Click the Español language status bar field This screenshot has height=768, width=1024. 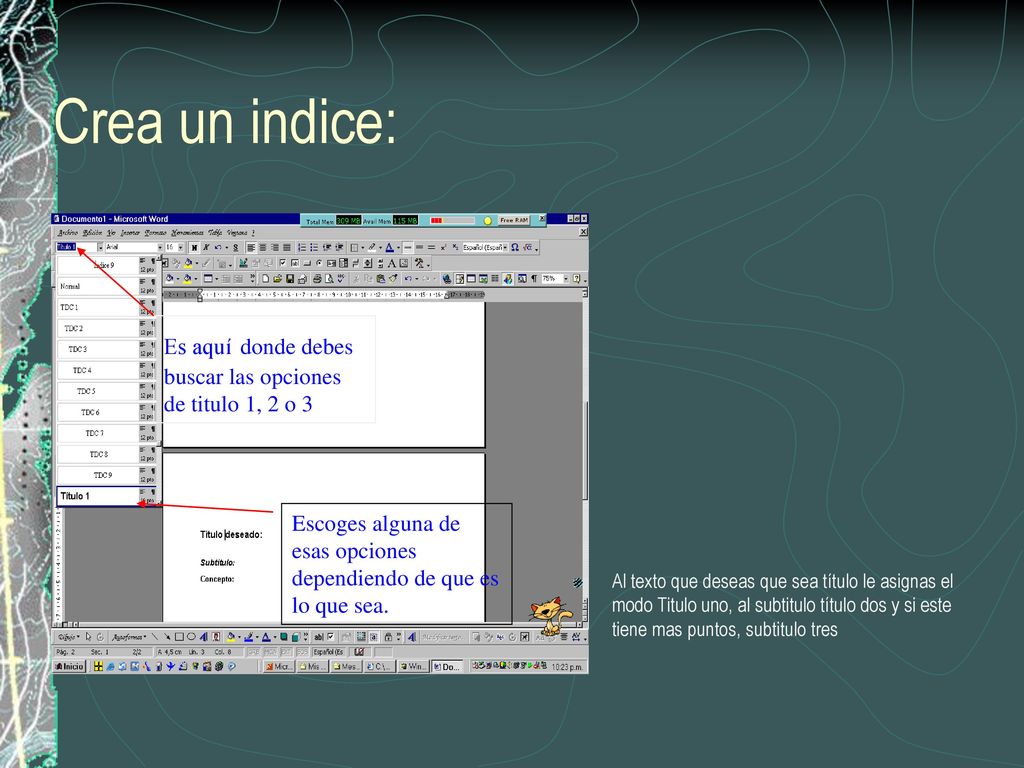[328, 651]
